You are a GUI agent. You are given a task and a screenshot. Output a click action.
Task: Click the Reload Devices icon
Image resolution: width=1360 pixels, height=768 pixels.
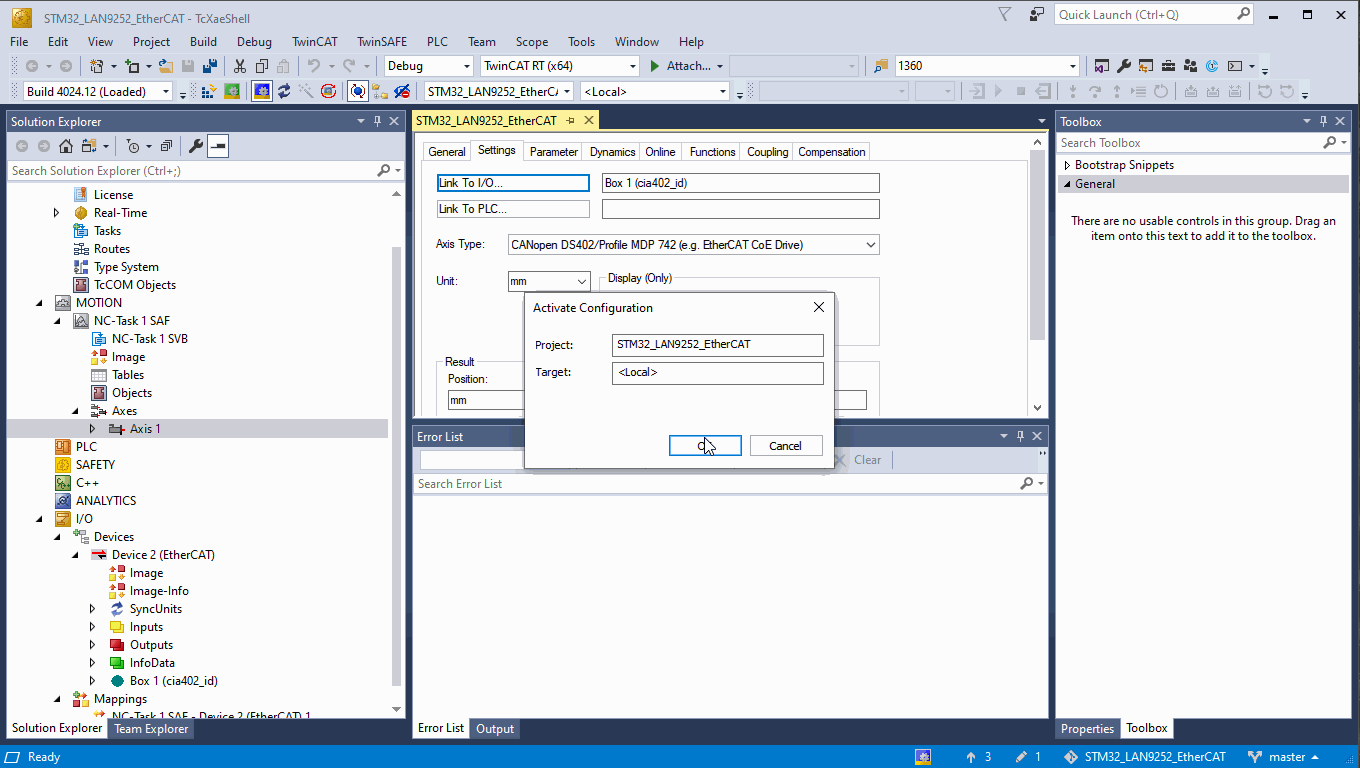click(284, 92)
